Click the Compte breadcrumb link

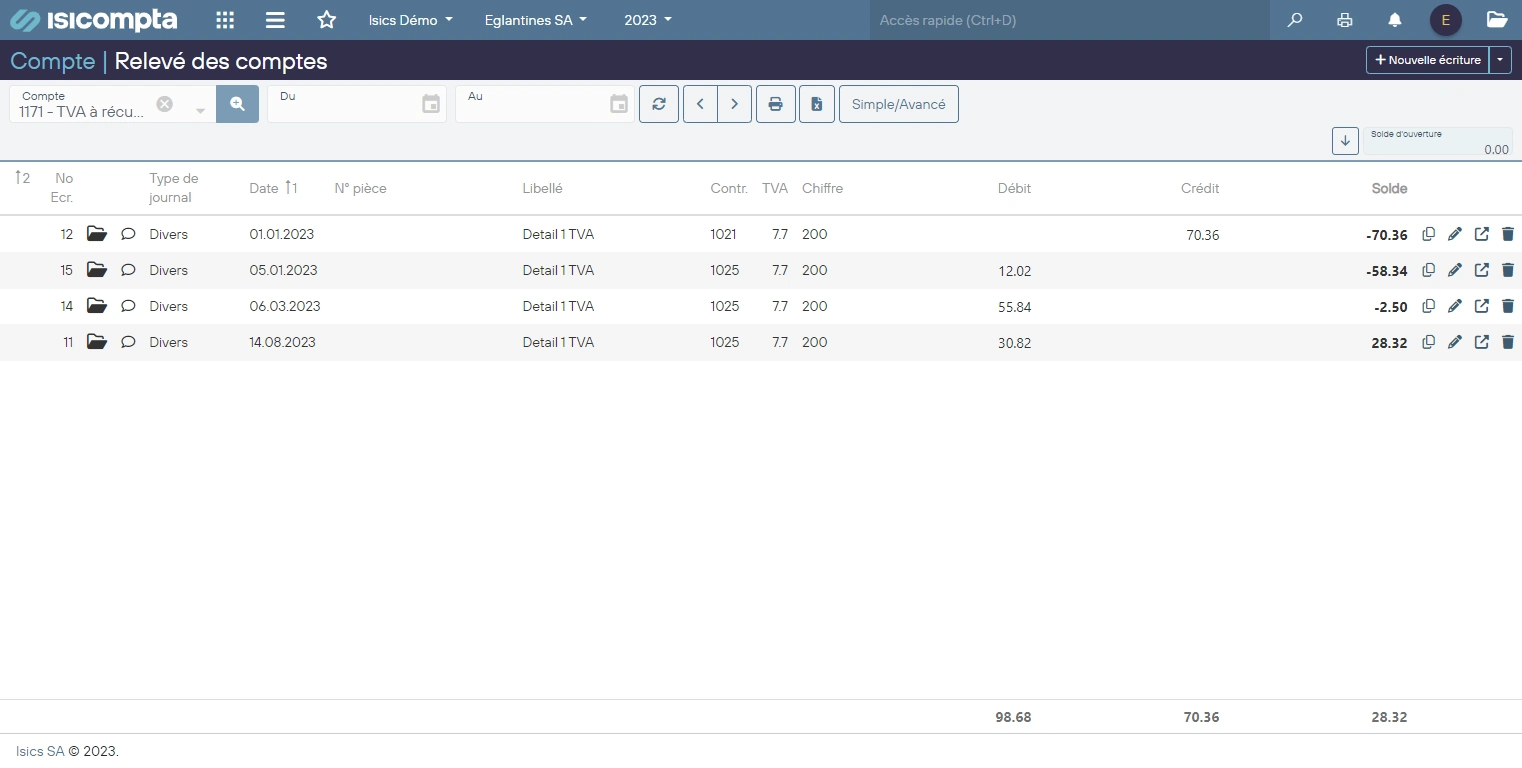tap(52, 61)
